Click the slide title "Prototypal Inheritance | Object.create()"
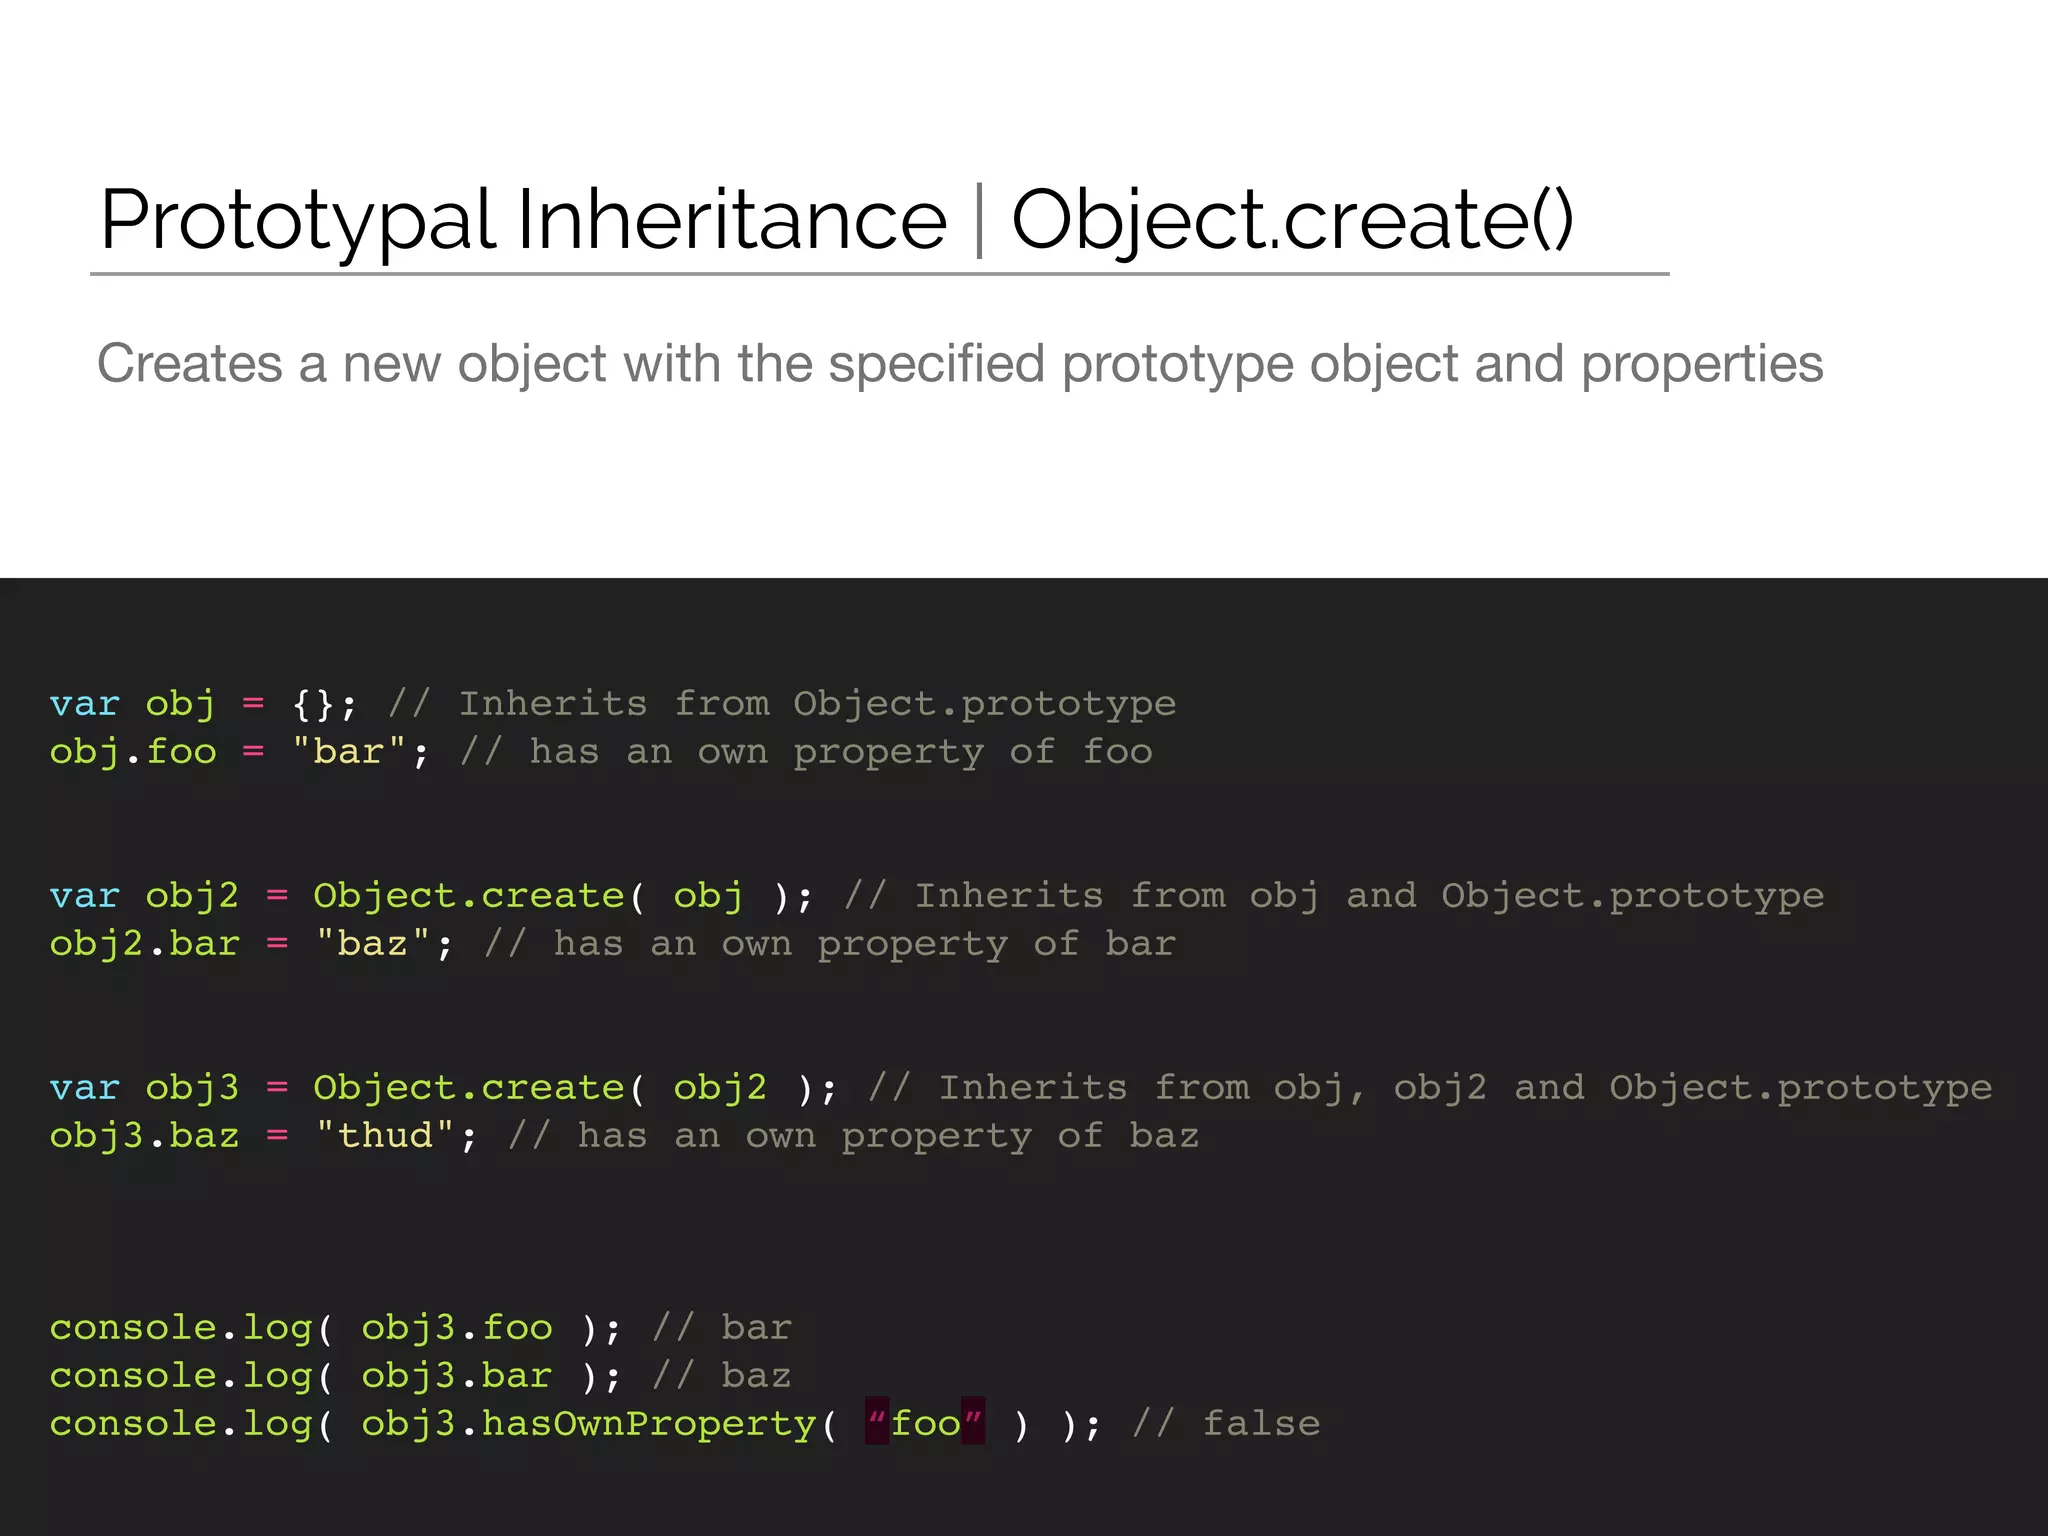The height and width of the screenshot is (1536, 2048). coord(837,220)
